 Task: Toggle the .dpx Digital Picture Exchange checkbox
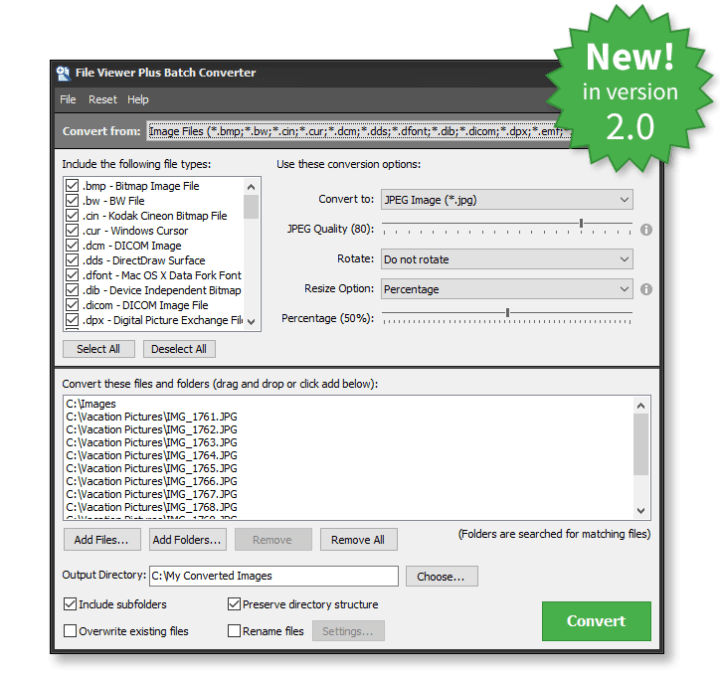pos(72,320)
